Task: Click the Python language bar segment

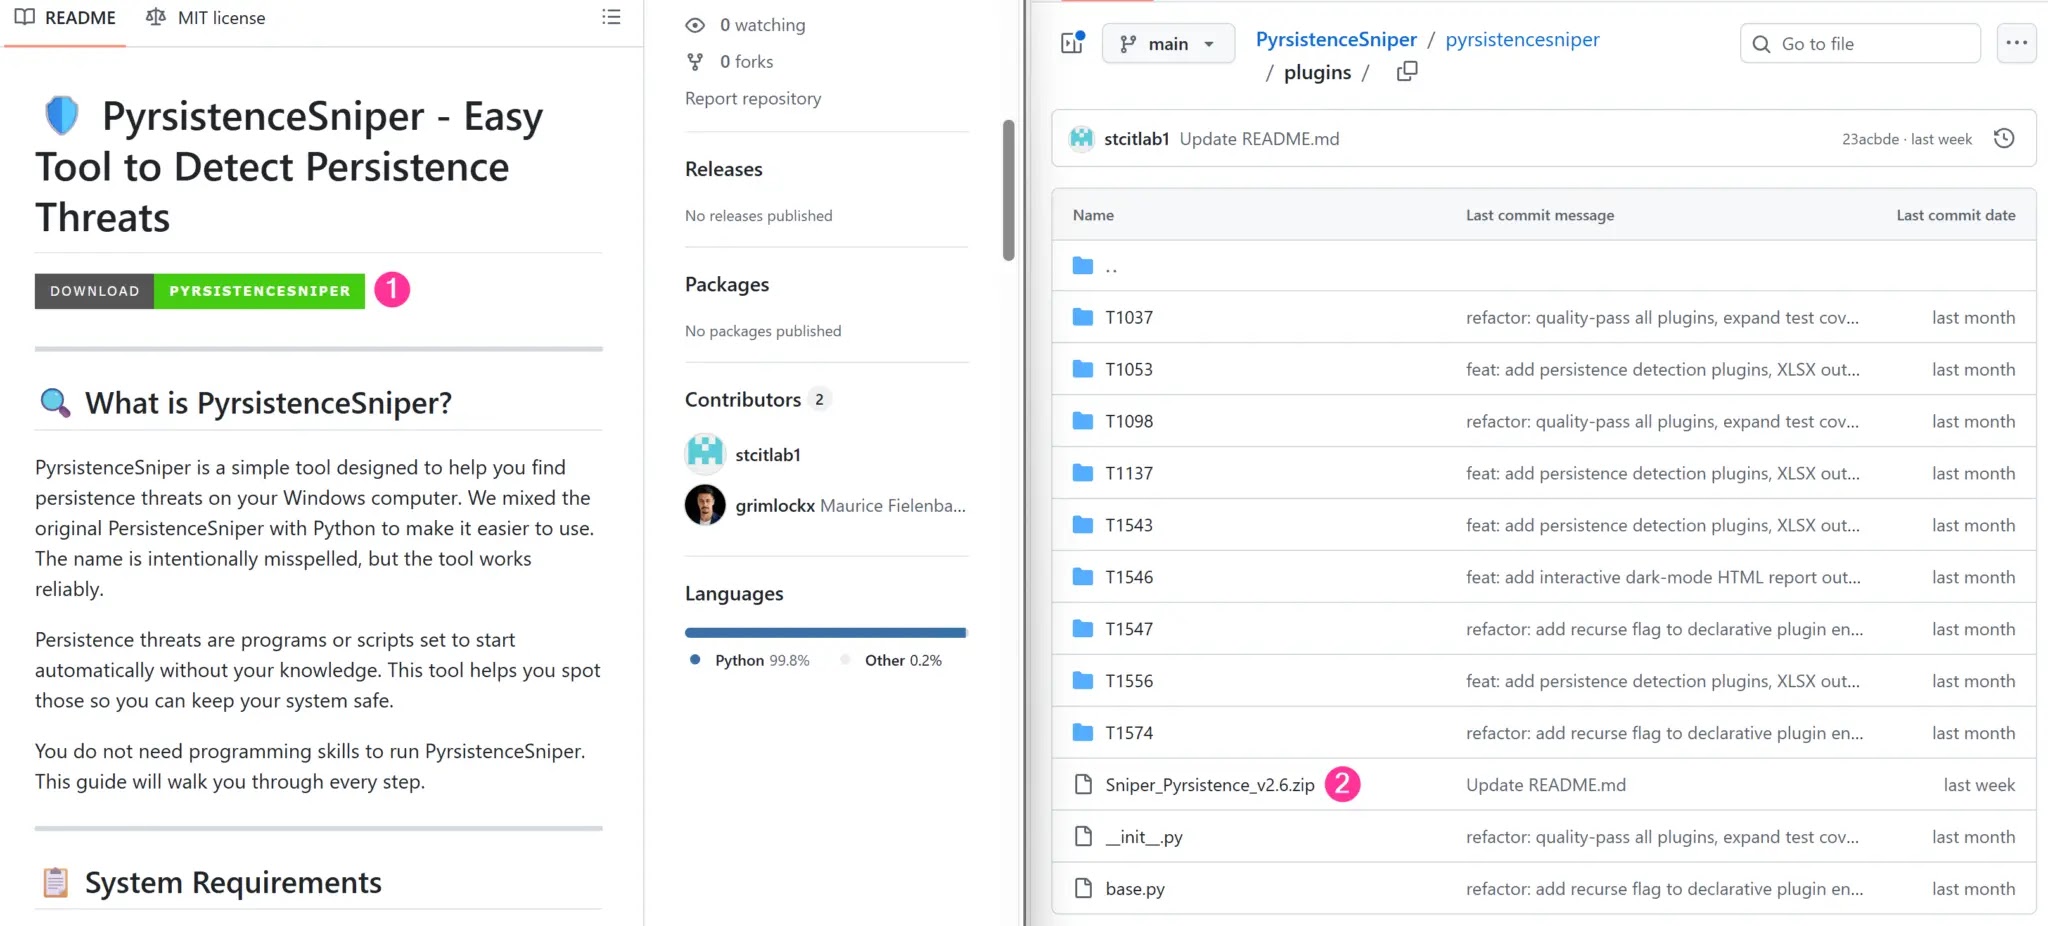Action: [825, 633]
